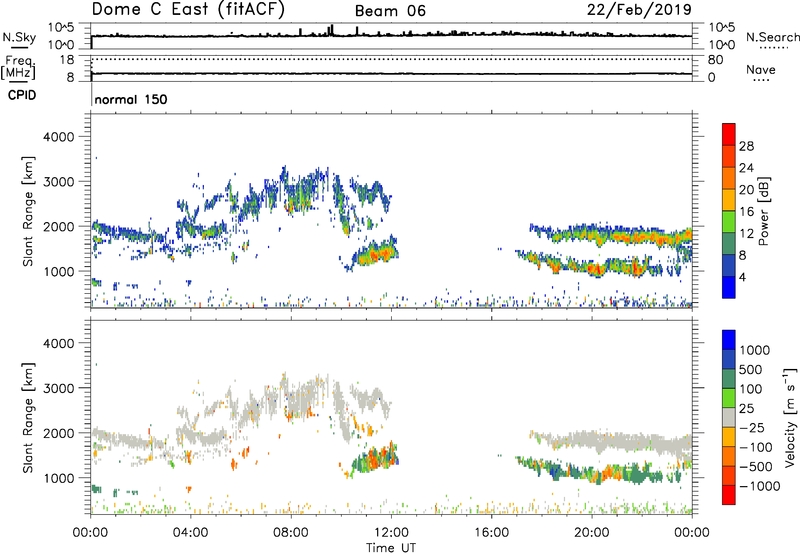Click the grey -25 to 25 Velocity swatch
This screenshot has height=554, width=800.
(x=729, y=417)
